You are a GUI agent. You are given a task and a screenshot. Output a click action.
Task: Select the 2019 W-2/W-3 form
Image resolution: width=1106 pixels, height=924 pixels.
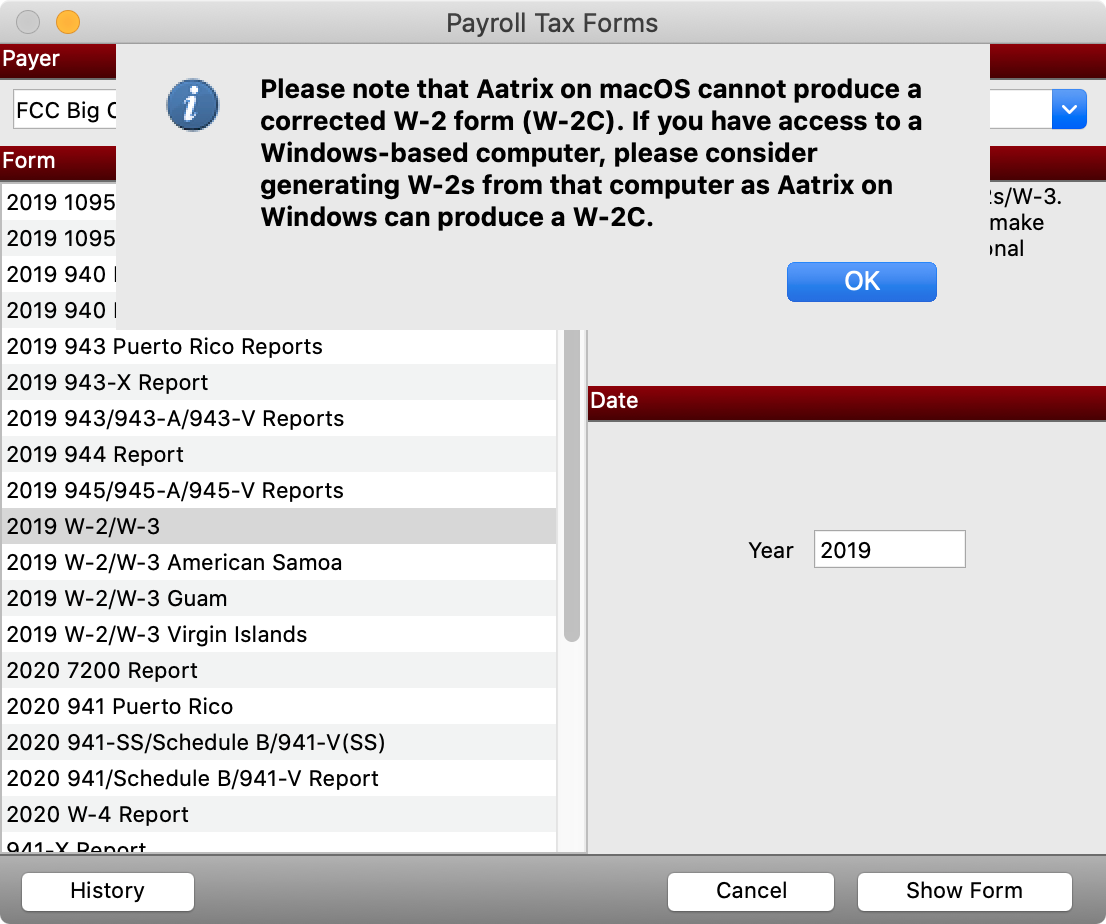(x=84, y=527)
